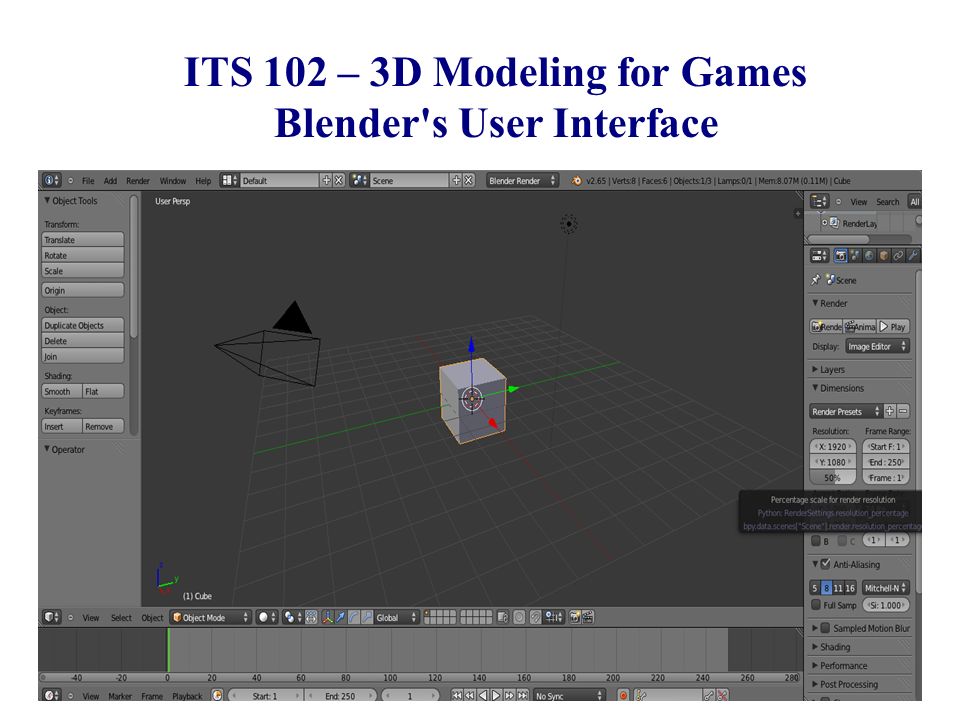Click the 3D manipulator axes toggle icon
Viewport: 960px width, 720px height.
(328, 617)
